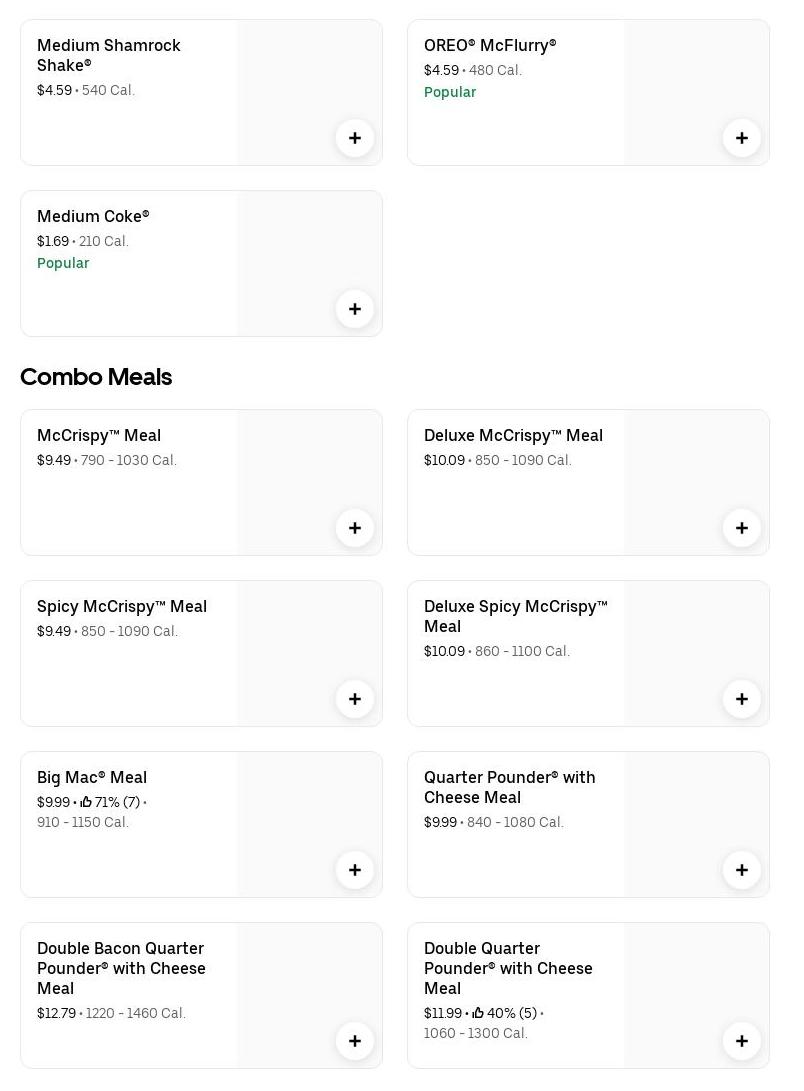This screenshot has height=1091, width=804.
Task: Open Medium Shamrock Shake item title
Action: click(x=108, y=55)
